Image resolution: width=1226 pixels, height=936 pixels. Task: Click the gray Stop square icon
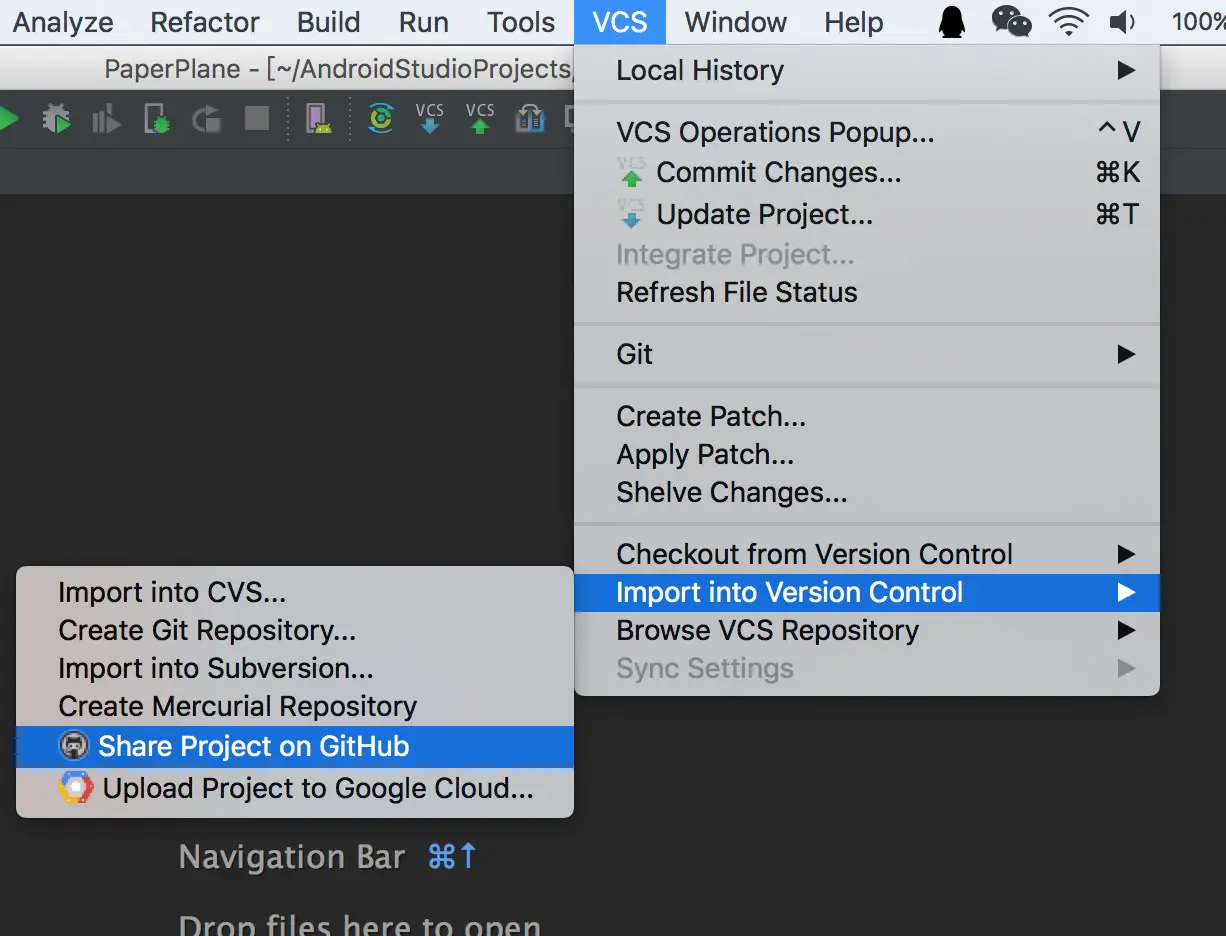[257, 120]
